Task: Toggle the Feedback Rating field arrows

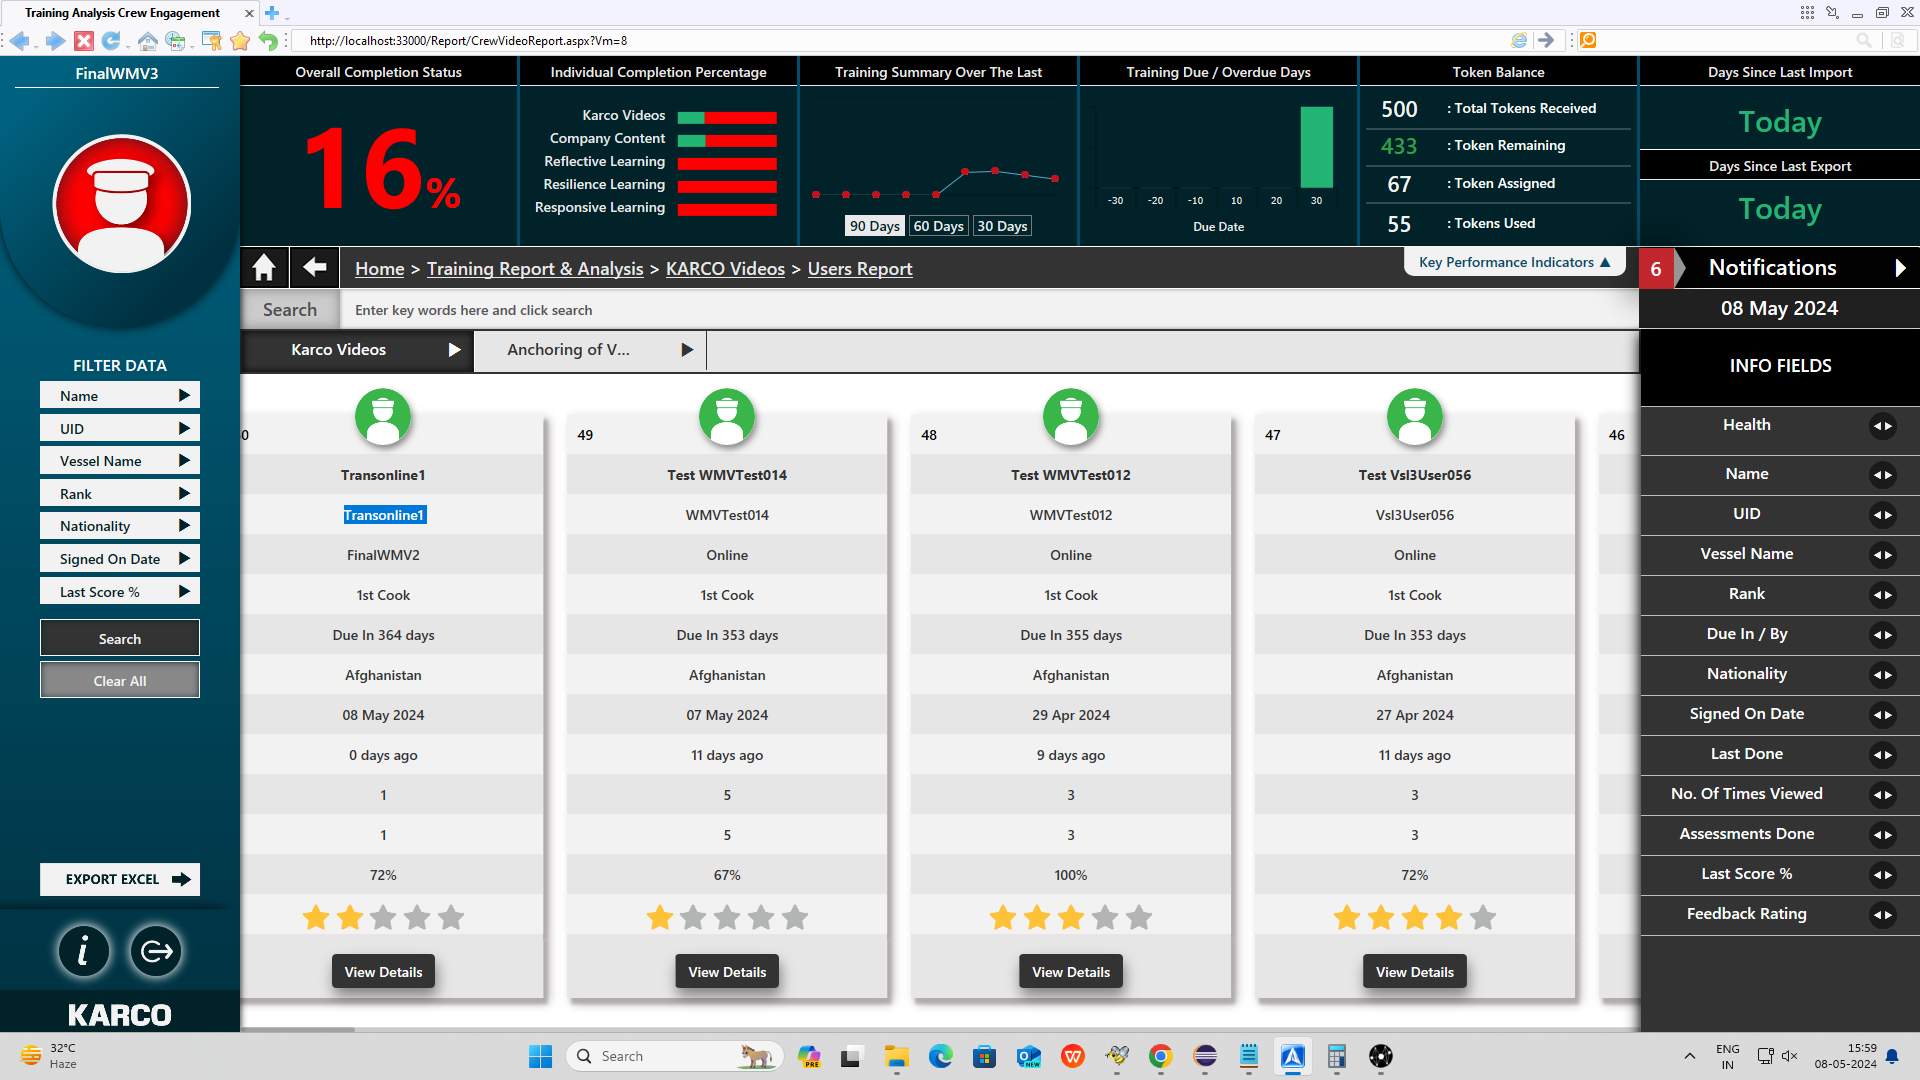Action: pos(1882,915)
